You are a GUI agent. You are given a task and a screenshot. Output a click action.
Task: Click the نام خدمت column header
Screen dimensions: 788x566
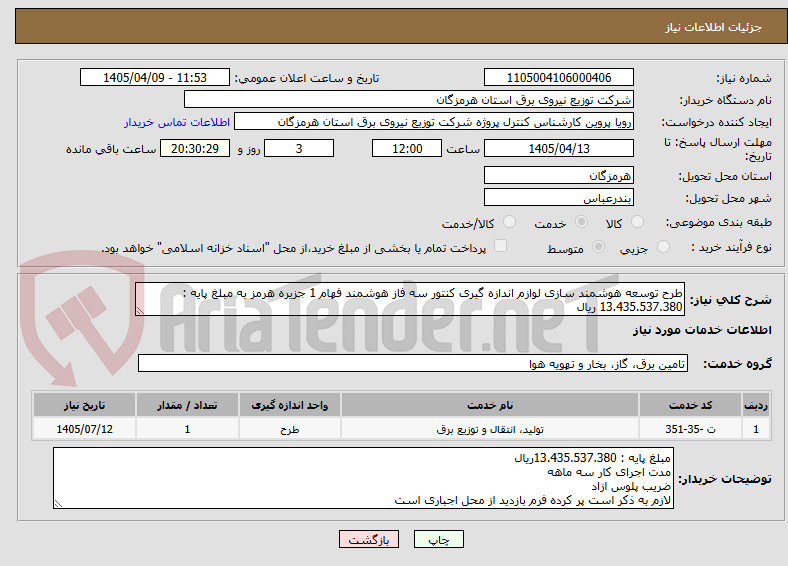(x=490, y=405)
